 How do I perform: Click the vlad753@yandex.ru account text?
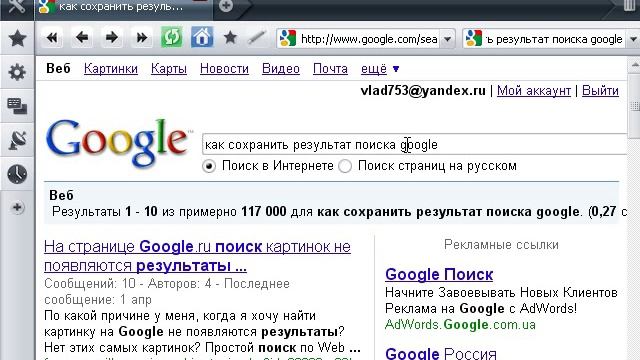(423, 91)
